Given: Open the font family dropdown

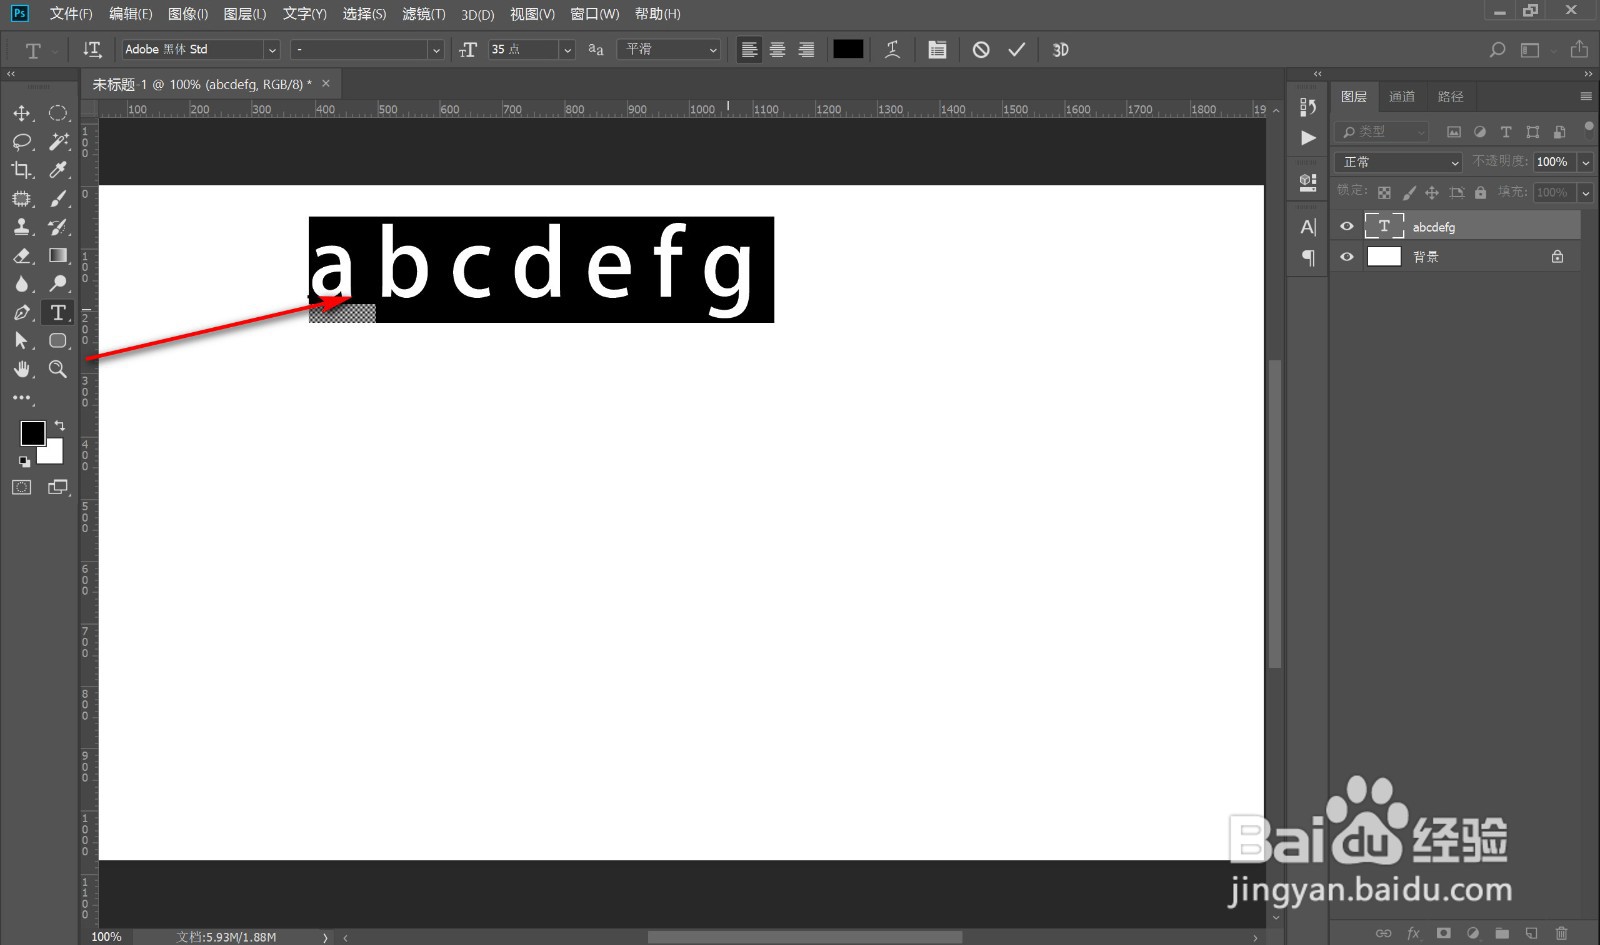Looking at the screenshot, I should [x=272, y=49].
